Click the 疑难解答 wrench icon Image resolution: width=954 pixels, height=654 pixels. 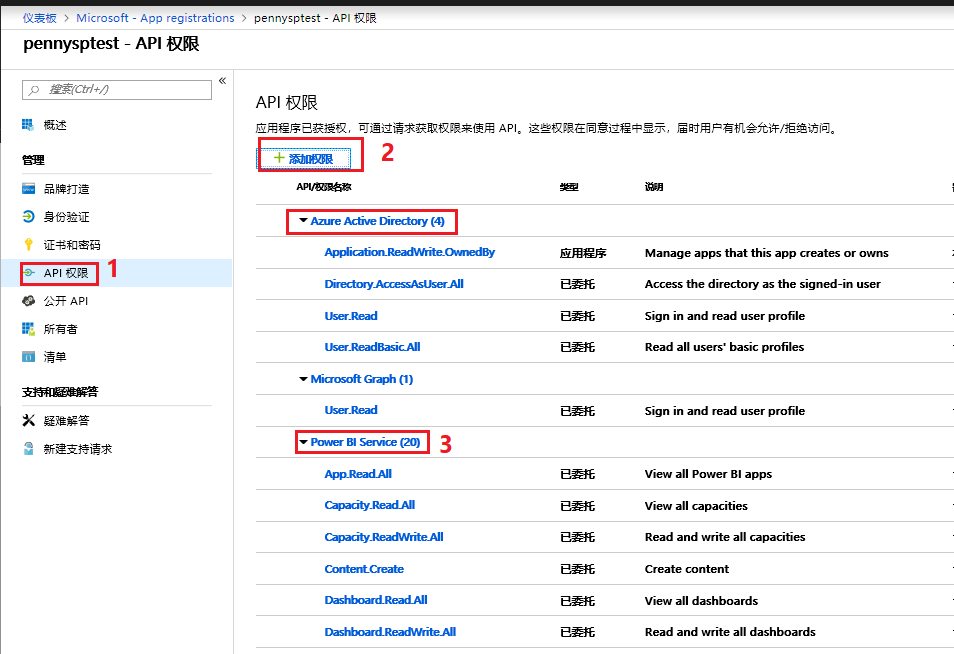tap(28, 421)
